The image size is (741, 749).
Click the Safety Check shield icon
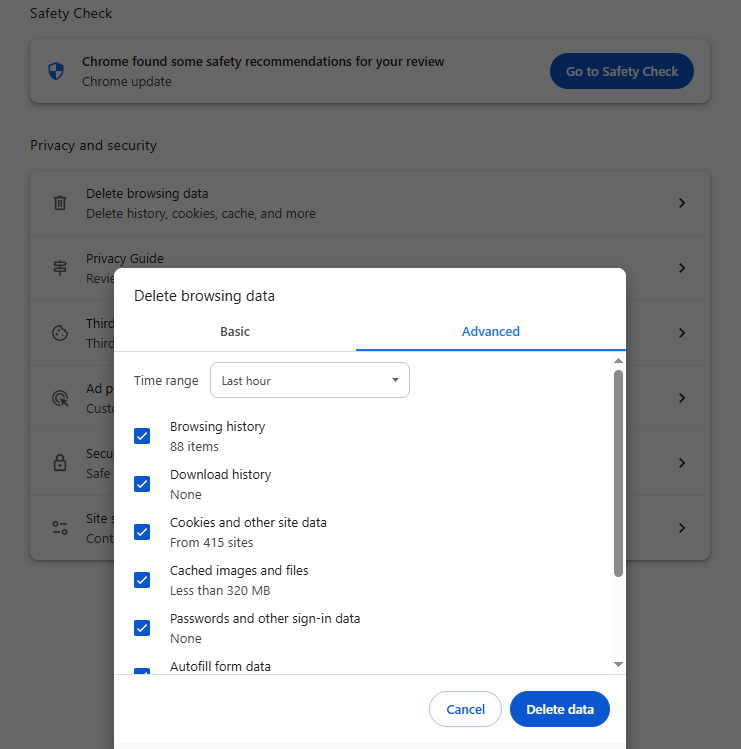coord(56,71)
